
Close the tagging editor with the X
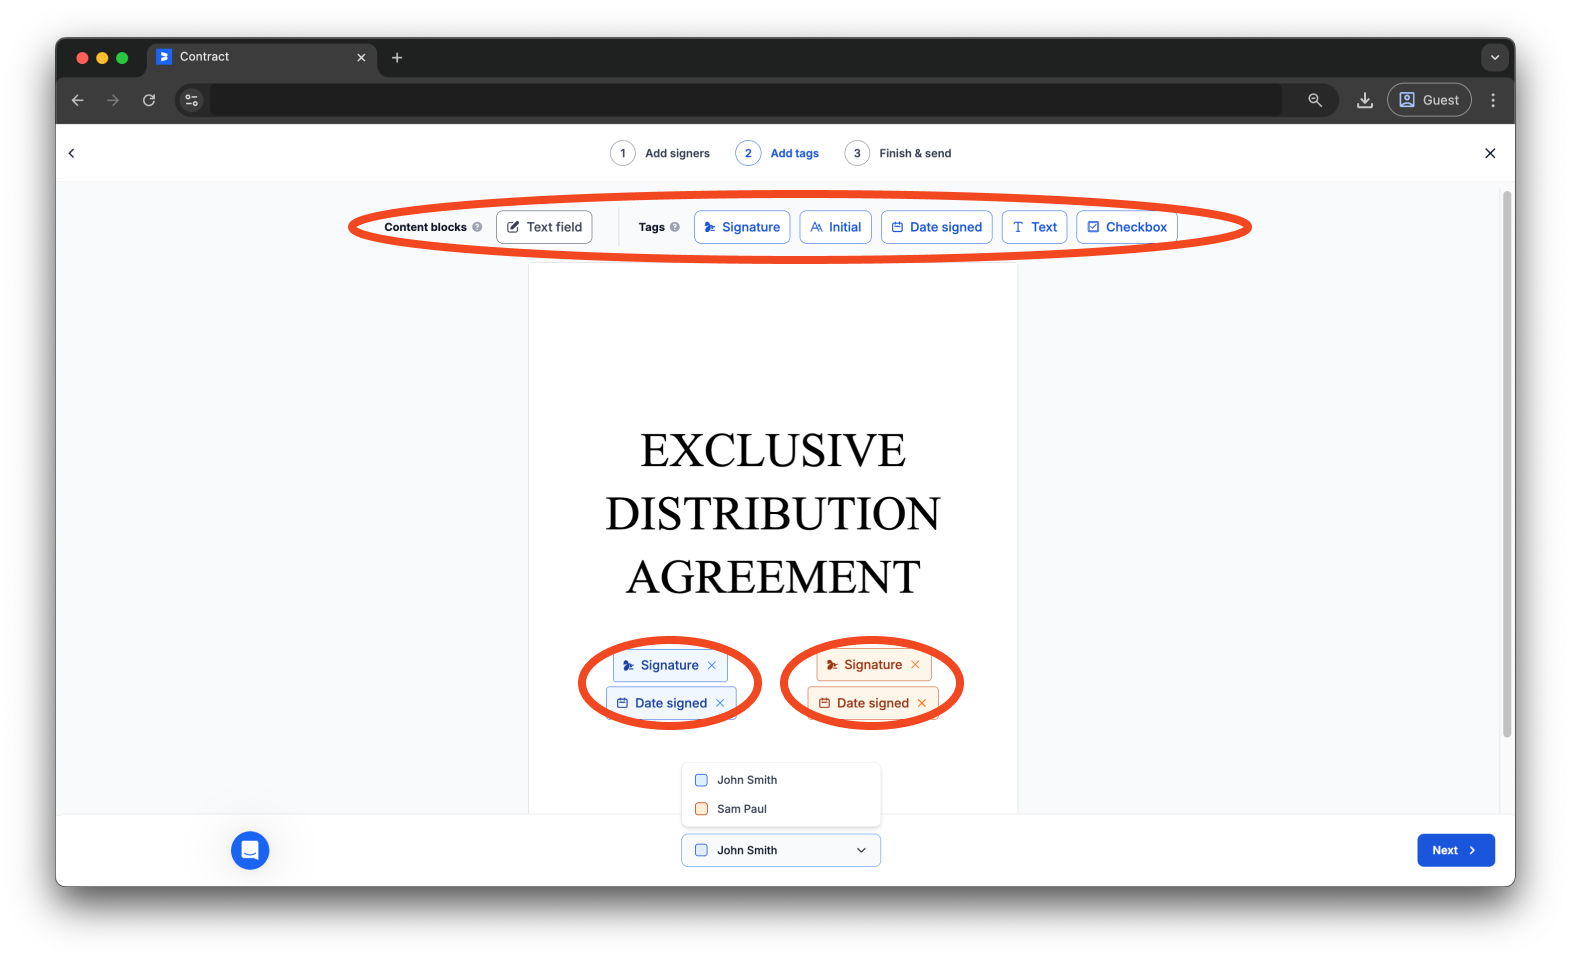click(x=1490, y=153)
